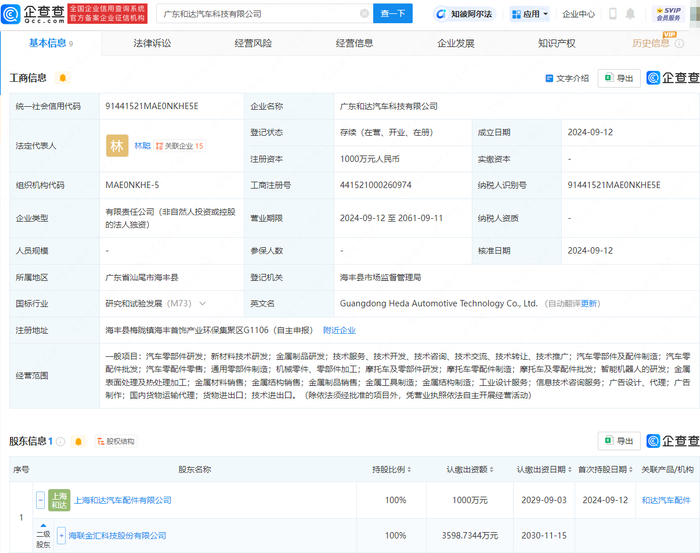Switch to the 法律诉讼 tab
The image size is (700, 553).
(152, 44)
